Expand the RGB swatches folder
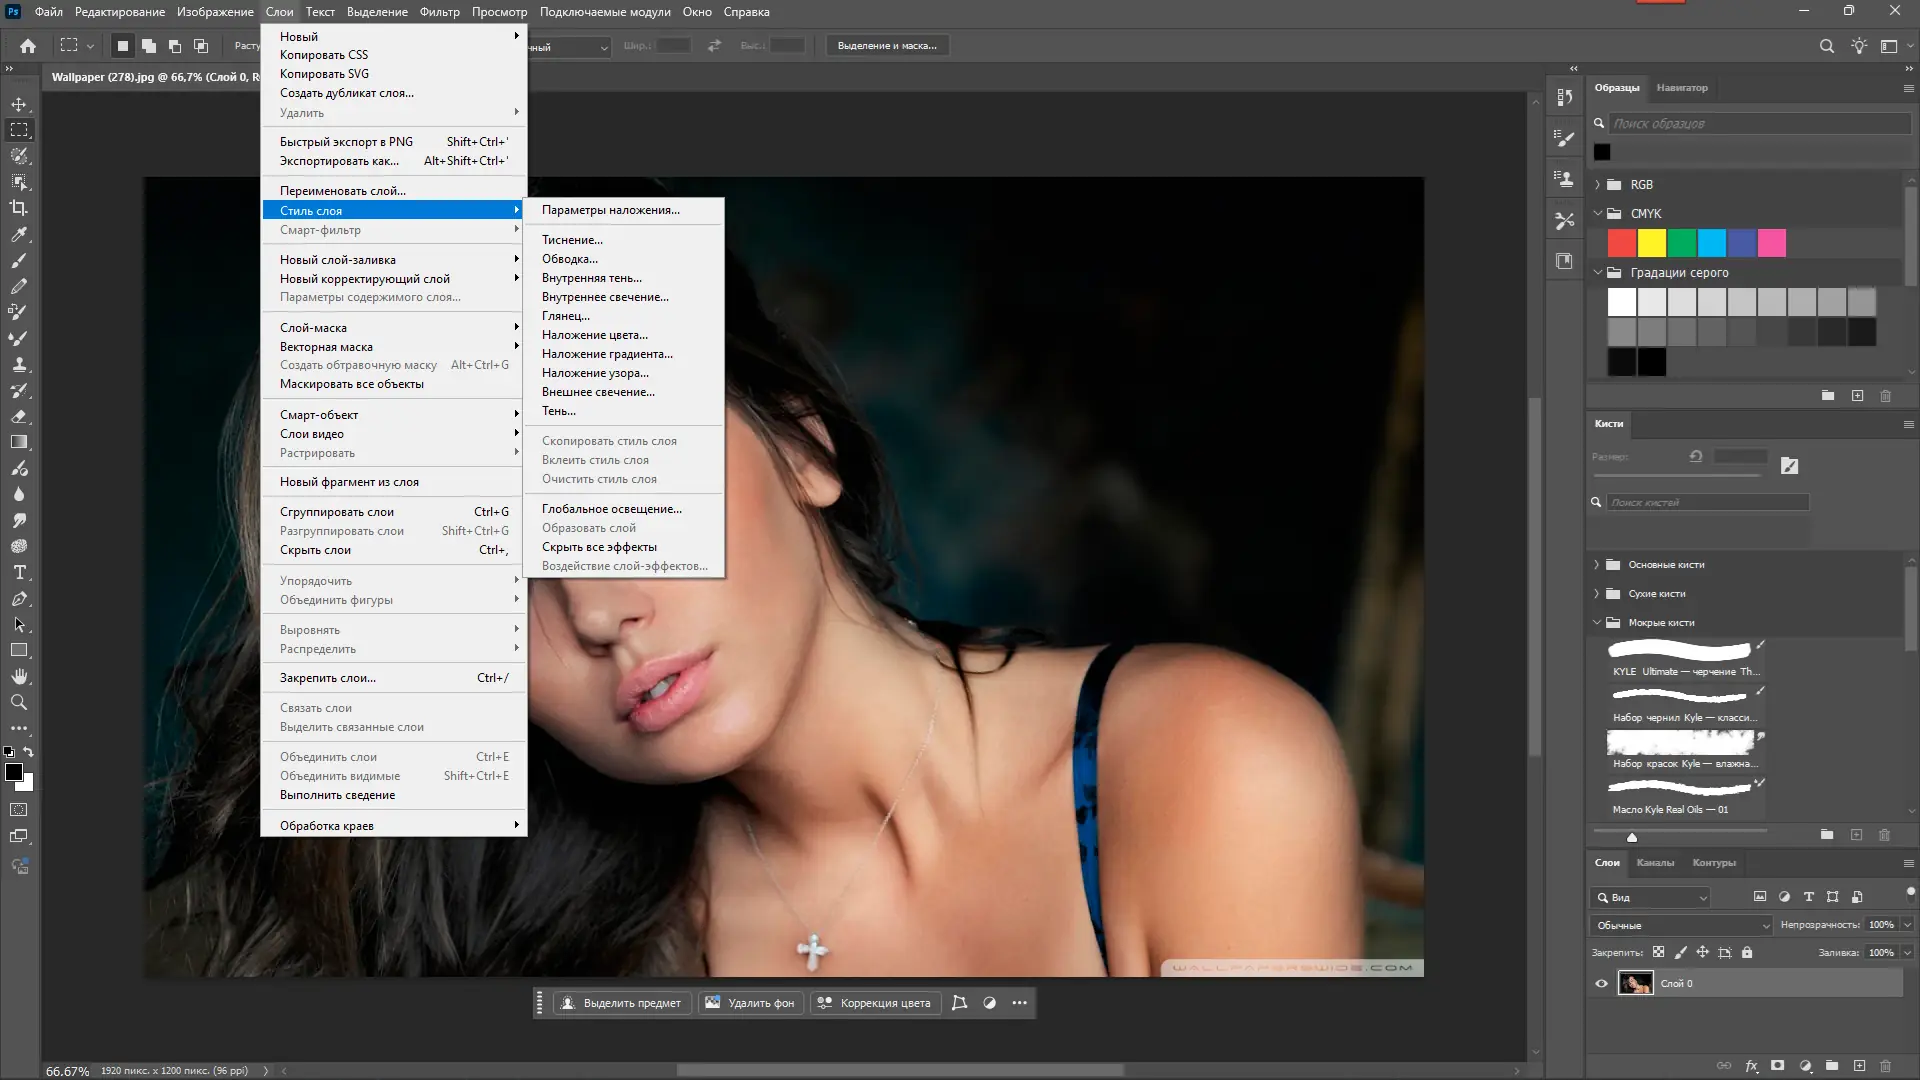The width and height of the screenshot is (1920, 1080). [x=1597, y=185]
